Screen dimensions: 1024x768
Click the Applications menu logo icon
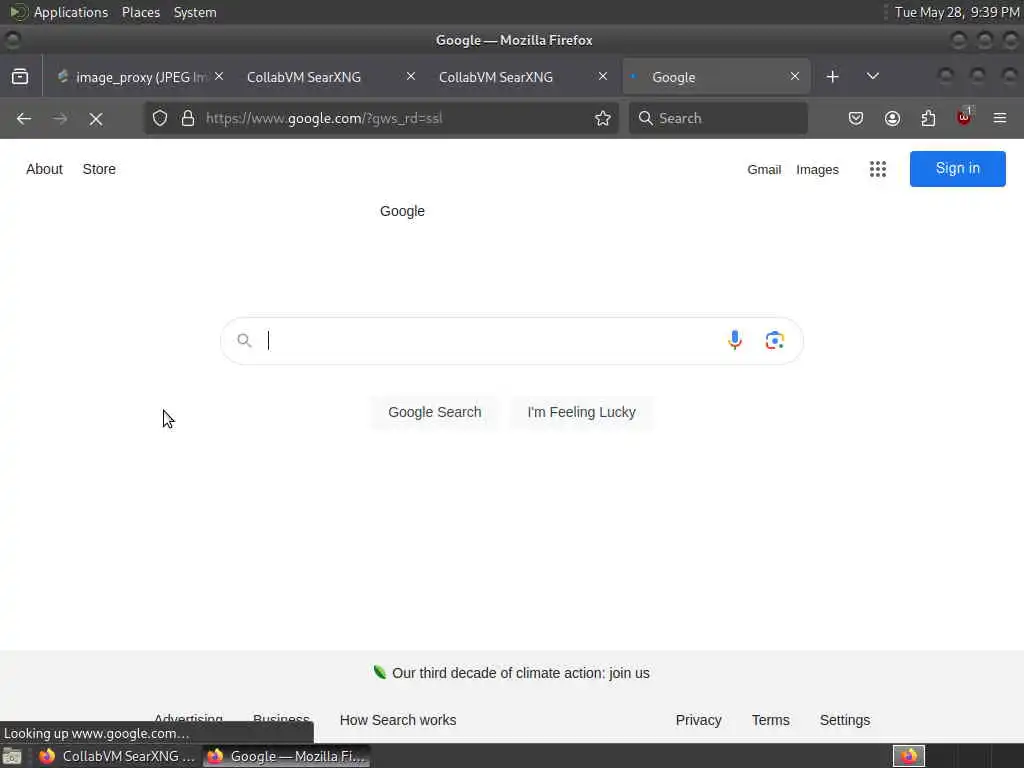click(x=18, y=12)
